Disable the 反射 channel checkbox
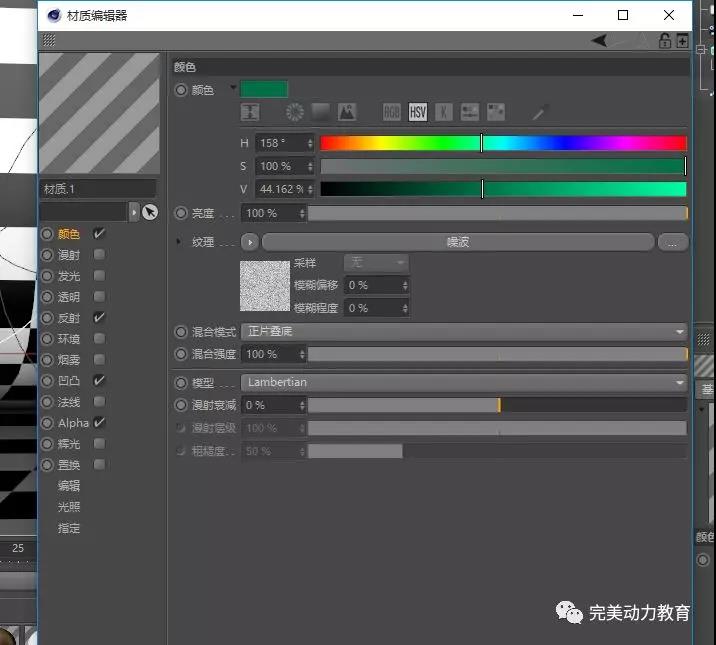The image size is (716, 645). click(x=99, y=317)
